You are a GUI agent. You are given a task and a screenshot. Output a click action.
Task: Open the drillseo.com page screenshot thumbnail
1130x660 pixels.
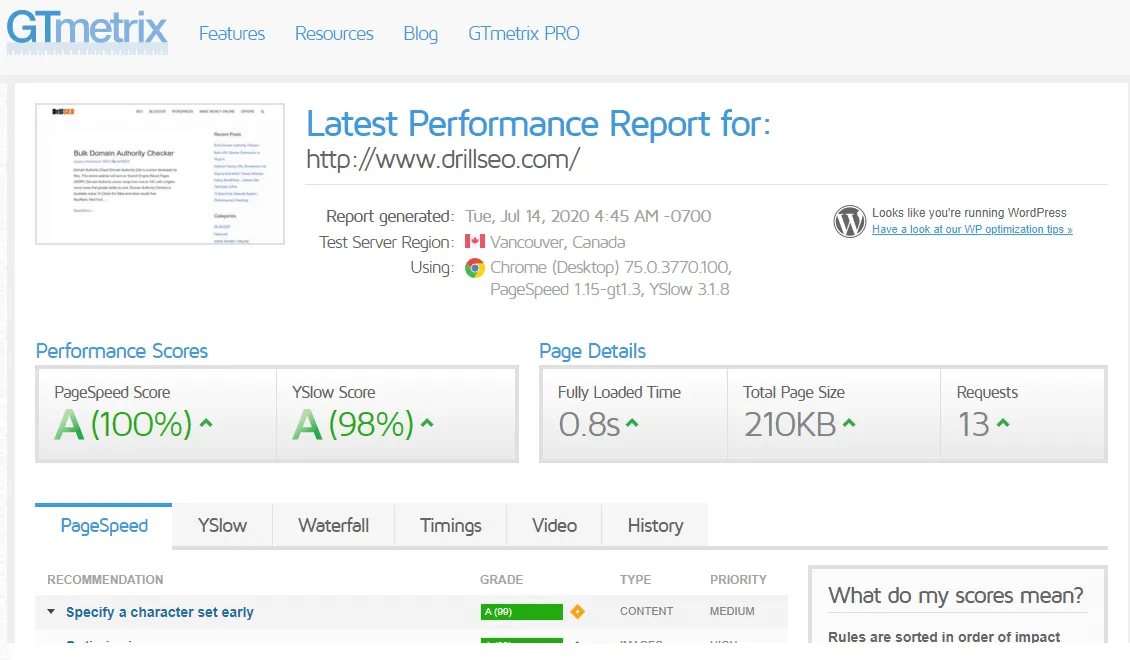click(x=160, y=174)
